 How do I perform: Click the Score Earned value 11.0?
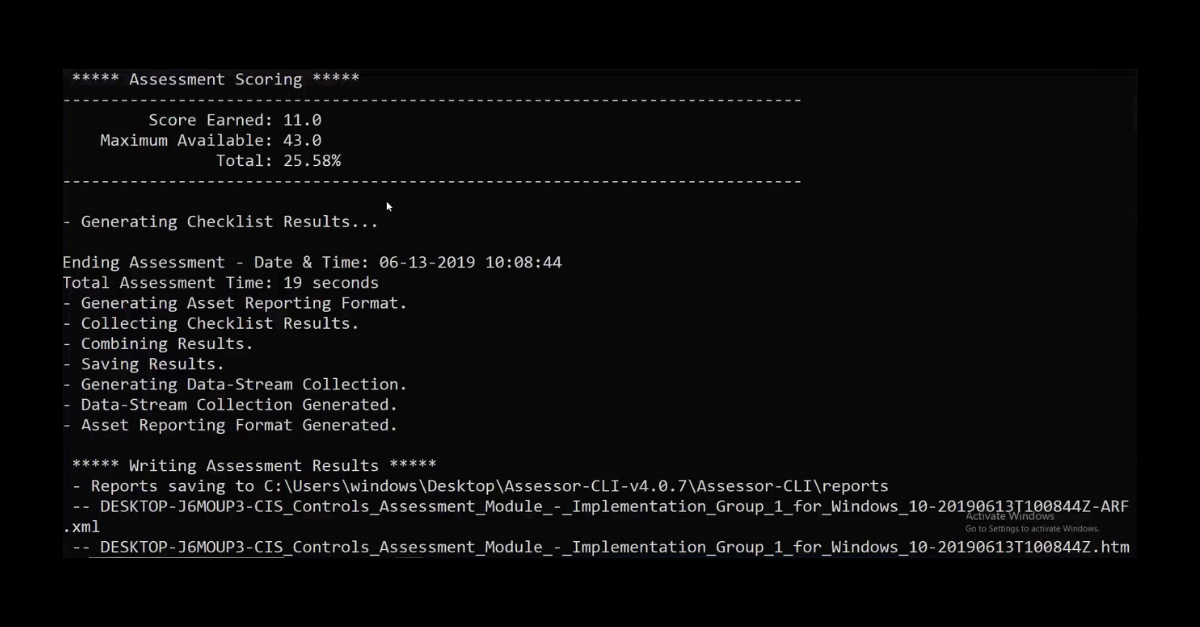click(302, 120)
